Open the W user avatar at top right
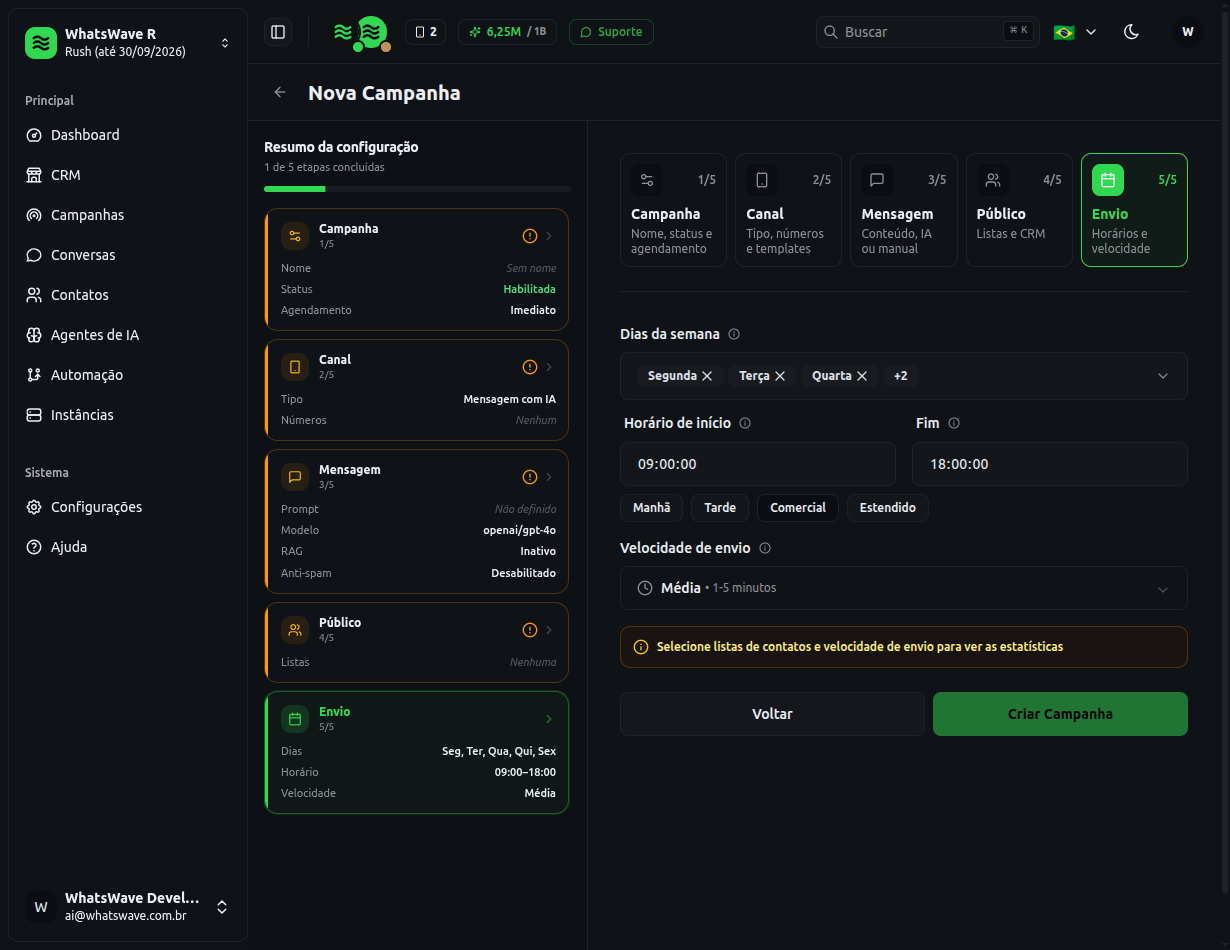The image size is (1230, 950). [1188, 32]
